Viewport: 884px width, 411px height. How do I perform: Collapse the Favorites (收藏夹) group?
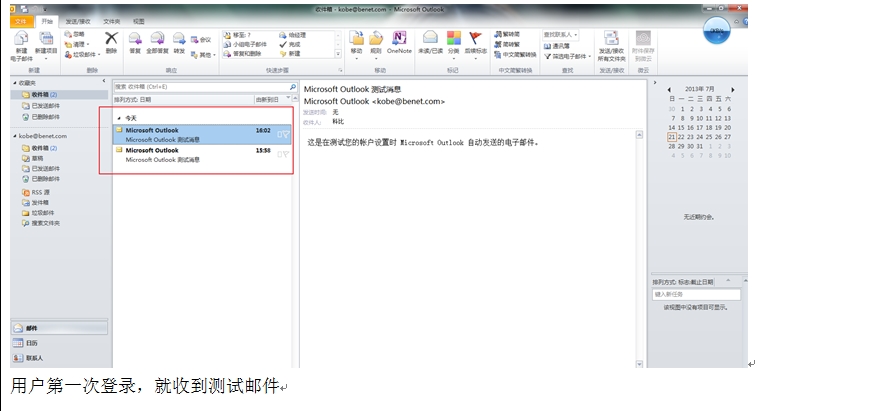(x=14, y=83)
